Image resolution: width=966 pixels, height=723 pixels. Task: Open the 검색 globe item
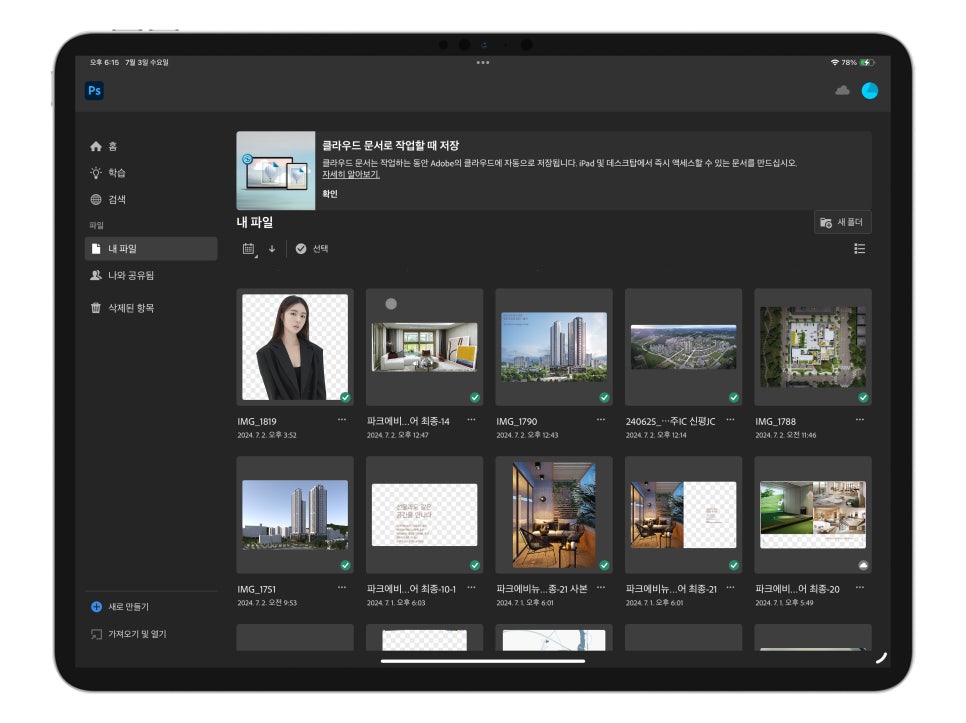click(x=108, y=199)
